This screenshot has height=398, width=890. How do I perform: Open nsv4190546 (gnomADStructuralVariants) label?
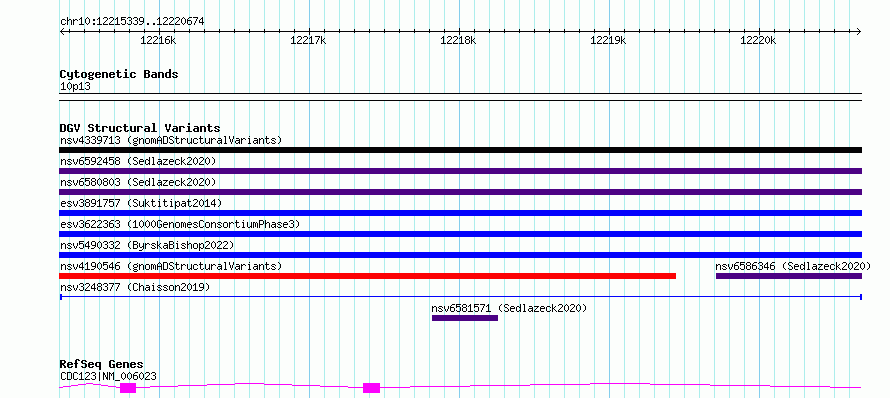point(171,266)
